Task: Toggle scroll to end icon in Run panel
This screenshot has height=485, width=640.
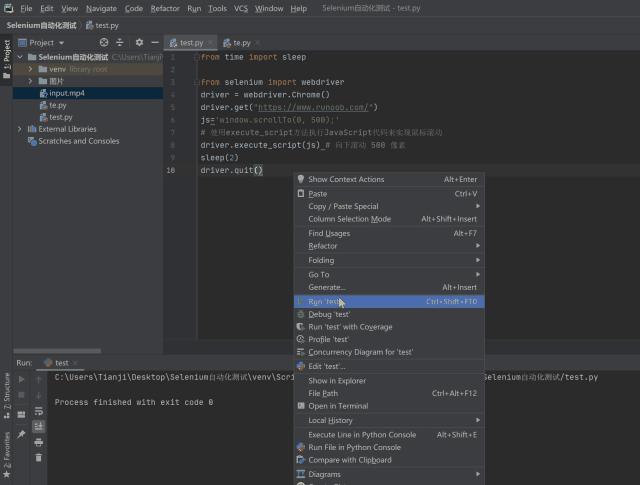Action: (39, 426)
